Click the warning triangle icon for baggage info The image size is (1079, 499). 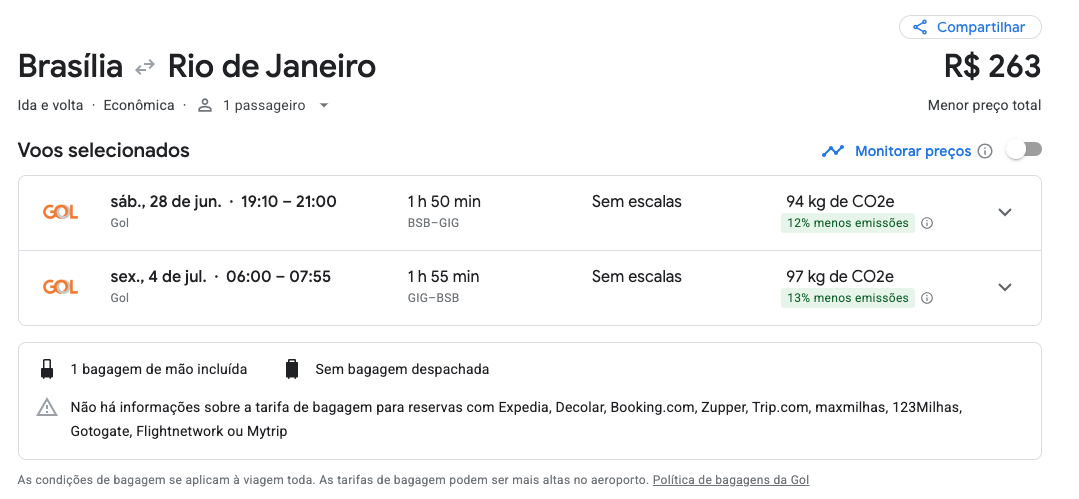click(47, 407)
